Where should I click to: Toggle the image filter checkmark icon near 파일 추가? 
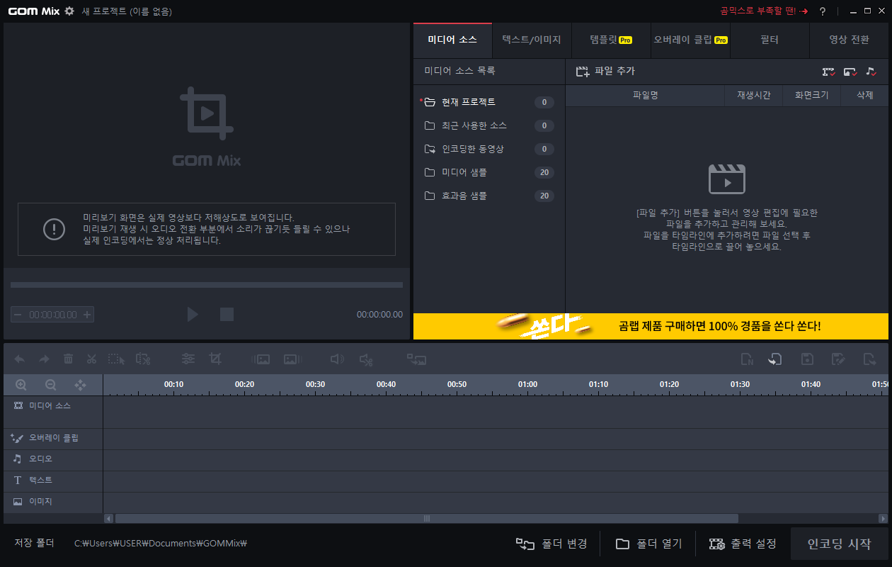point(850,72)
